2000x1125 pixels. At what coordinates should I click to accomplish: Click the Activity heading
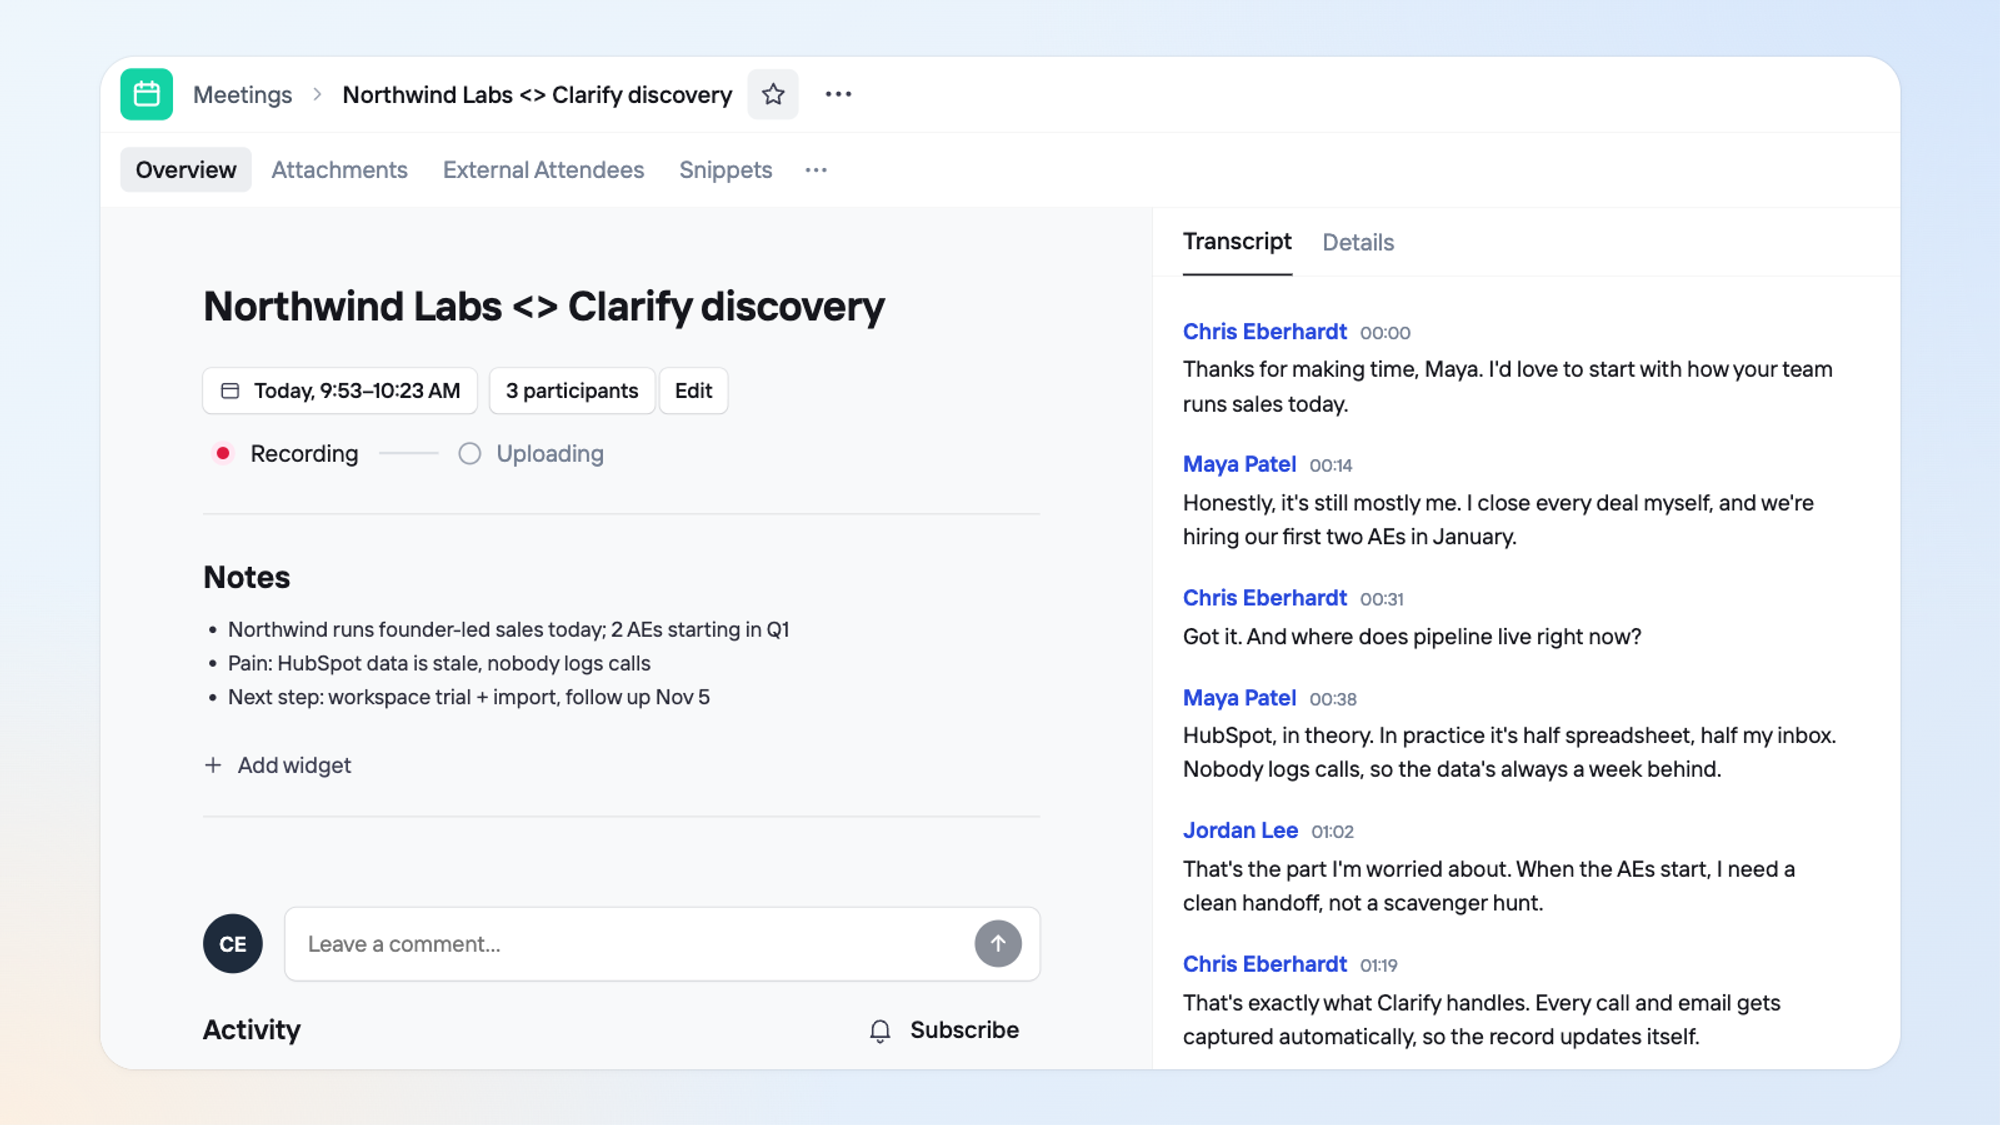tap(251, 1030)
